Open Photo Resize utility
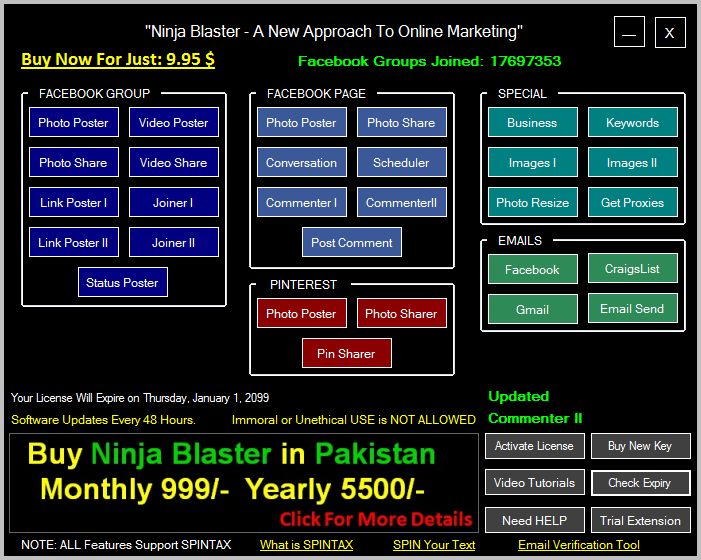 click(533, 202)
